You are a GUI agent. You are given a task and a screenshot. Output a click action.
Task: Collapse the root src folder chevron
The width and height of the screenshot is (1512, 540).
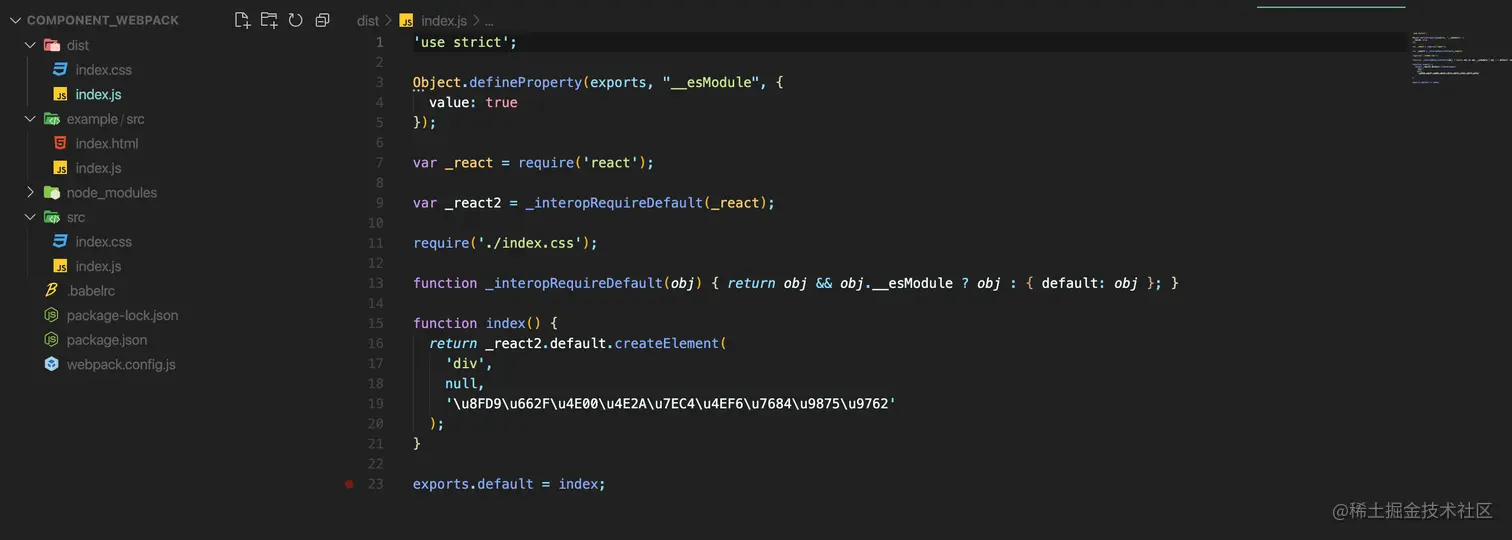30,217
